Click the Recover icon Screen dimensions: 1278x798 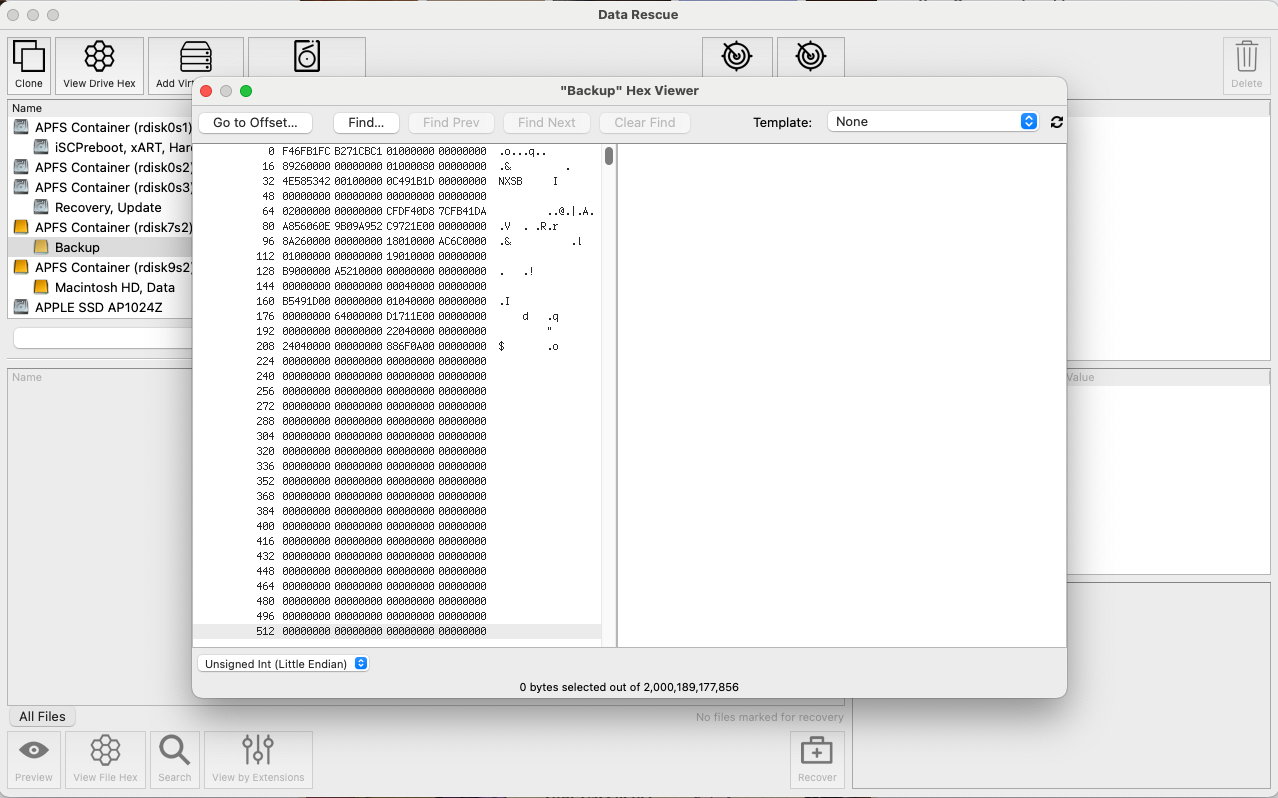[816, 759]
